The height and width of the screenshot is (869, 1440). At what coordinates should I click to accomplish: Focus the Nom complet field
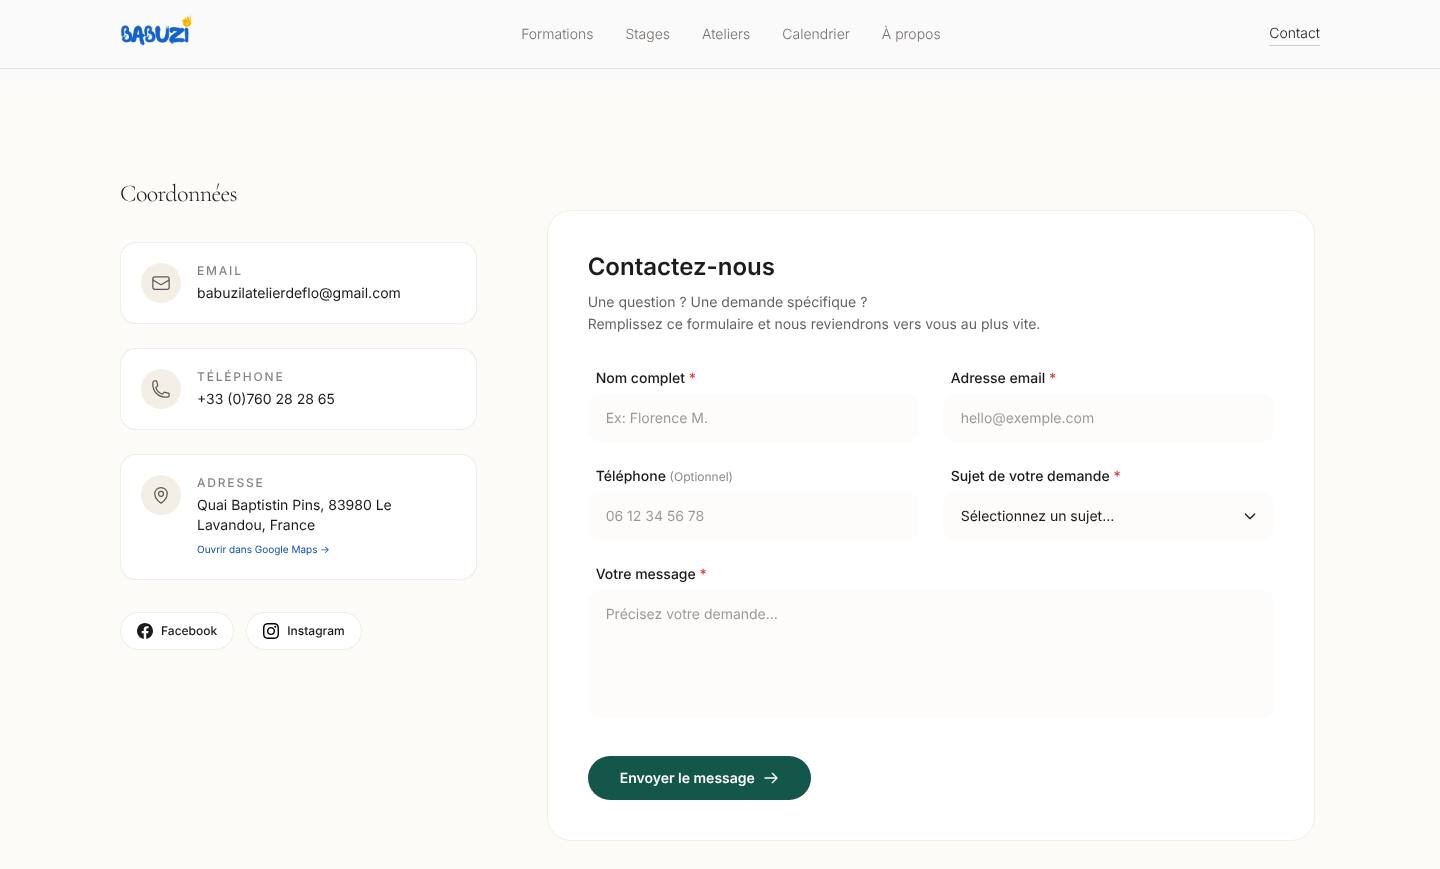click(x=753, y=418)
